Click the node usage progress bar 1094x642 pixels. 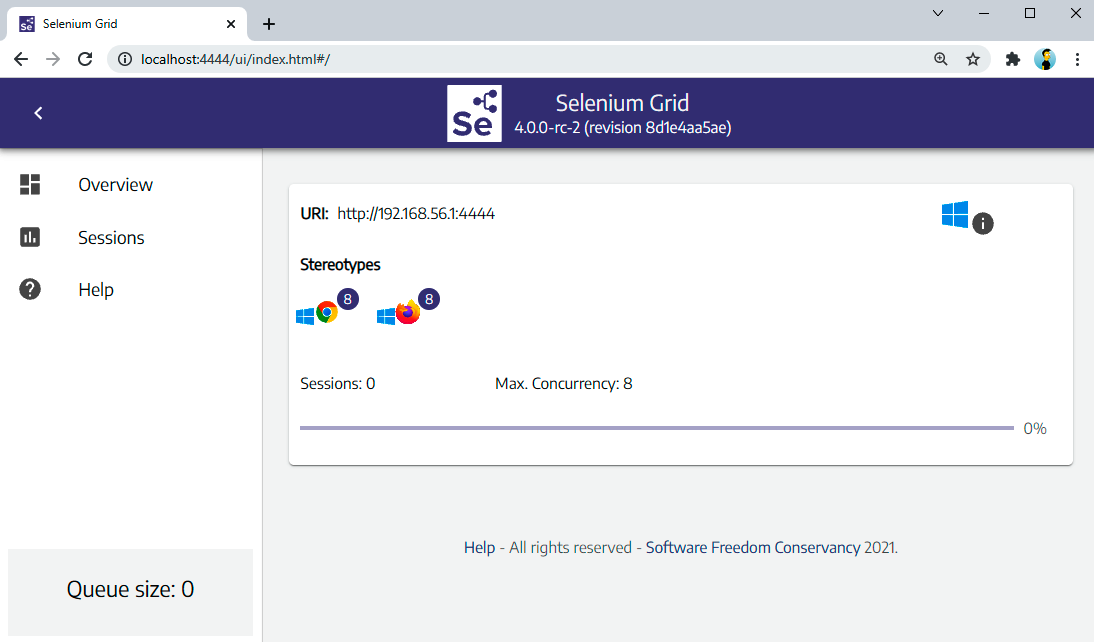[656, 428]
